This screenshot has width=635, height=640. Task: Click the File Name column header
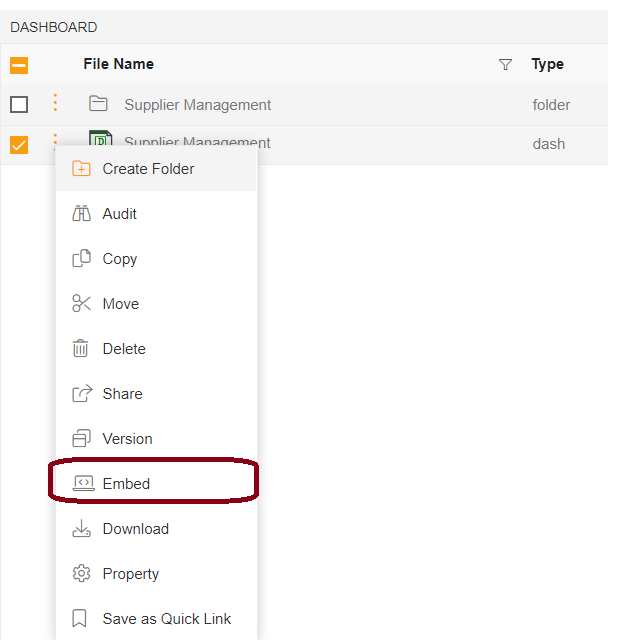pos(118,64)
